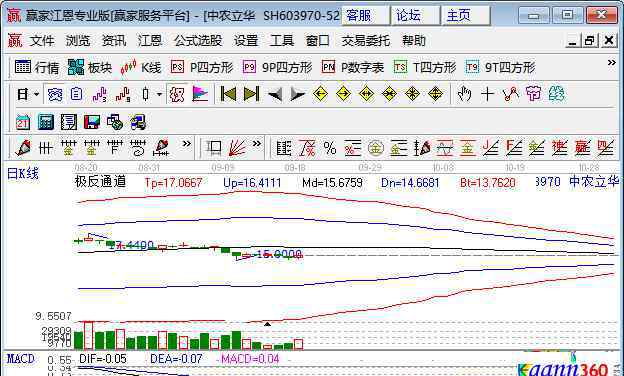Image resolution: width=624 pixels, height=376 pixels.
Task: Click the purple stair-step 3 icon
Action: tap(100, 94)
